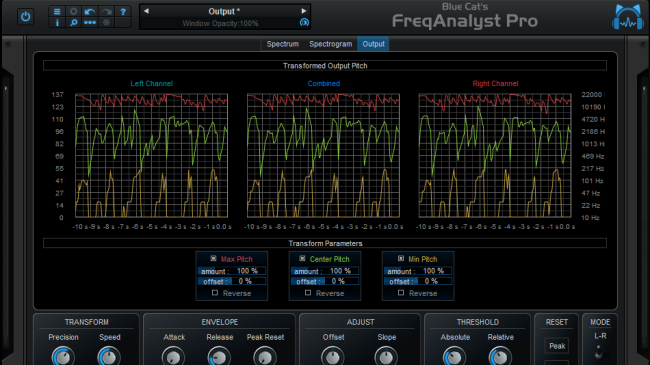Click the Min Pitch offset field
Screen dimensions: 650x365
[x=418, y=281]
